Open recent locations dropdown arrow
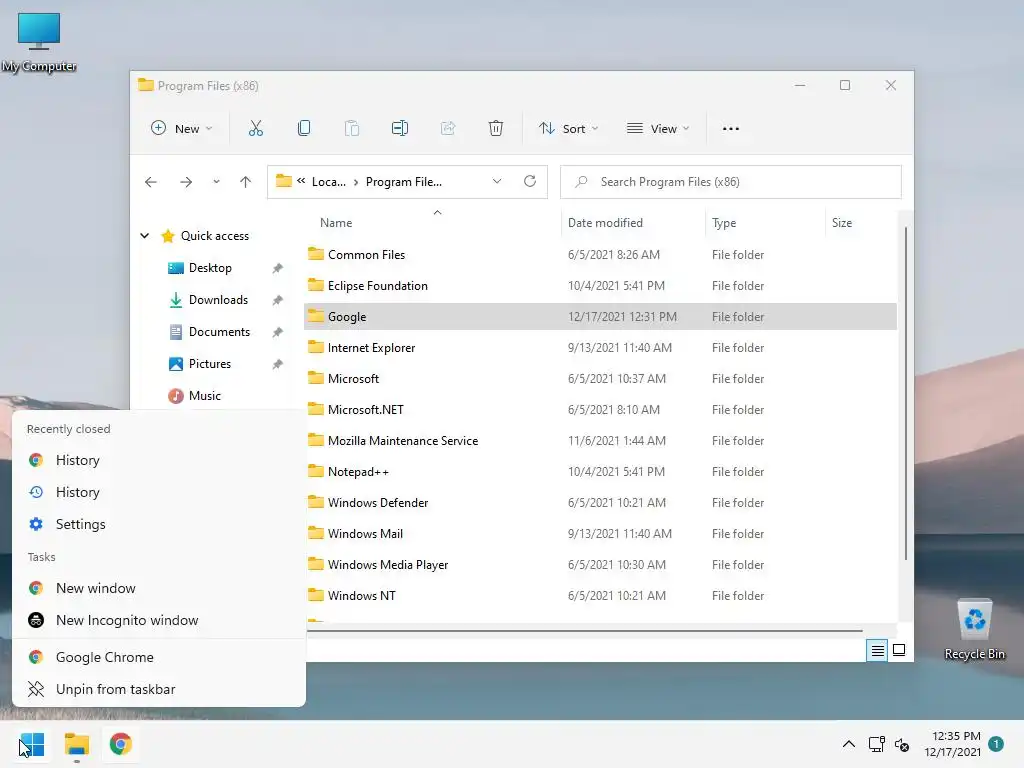The width and height of the screenshot is (1024, 768). [x=216, y=182]
